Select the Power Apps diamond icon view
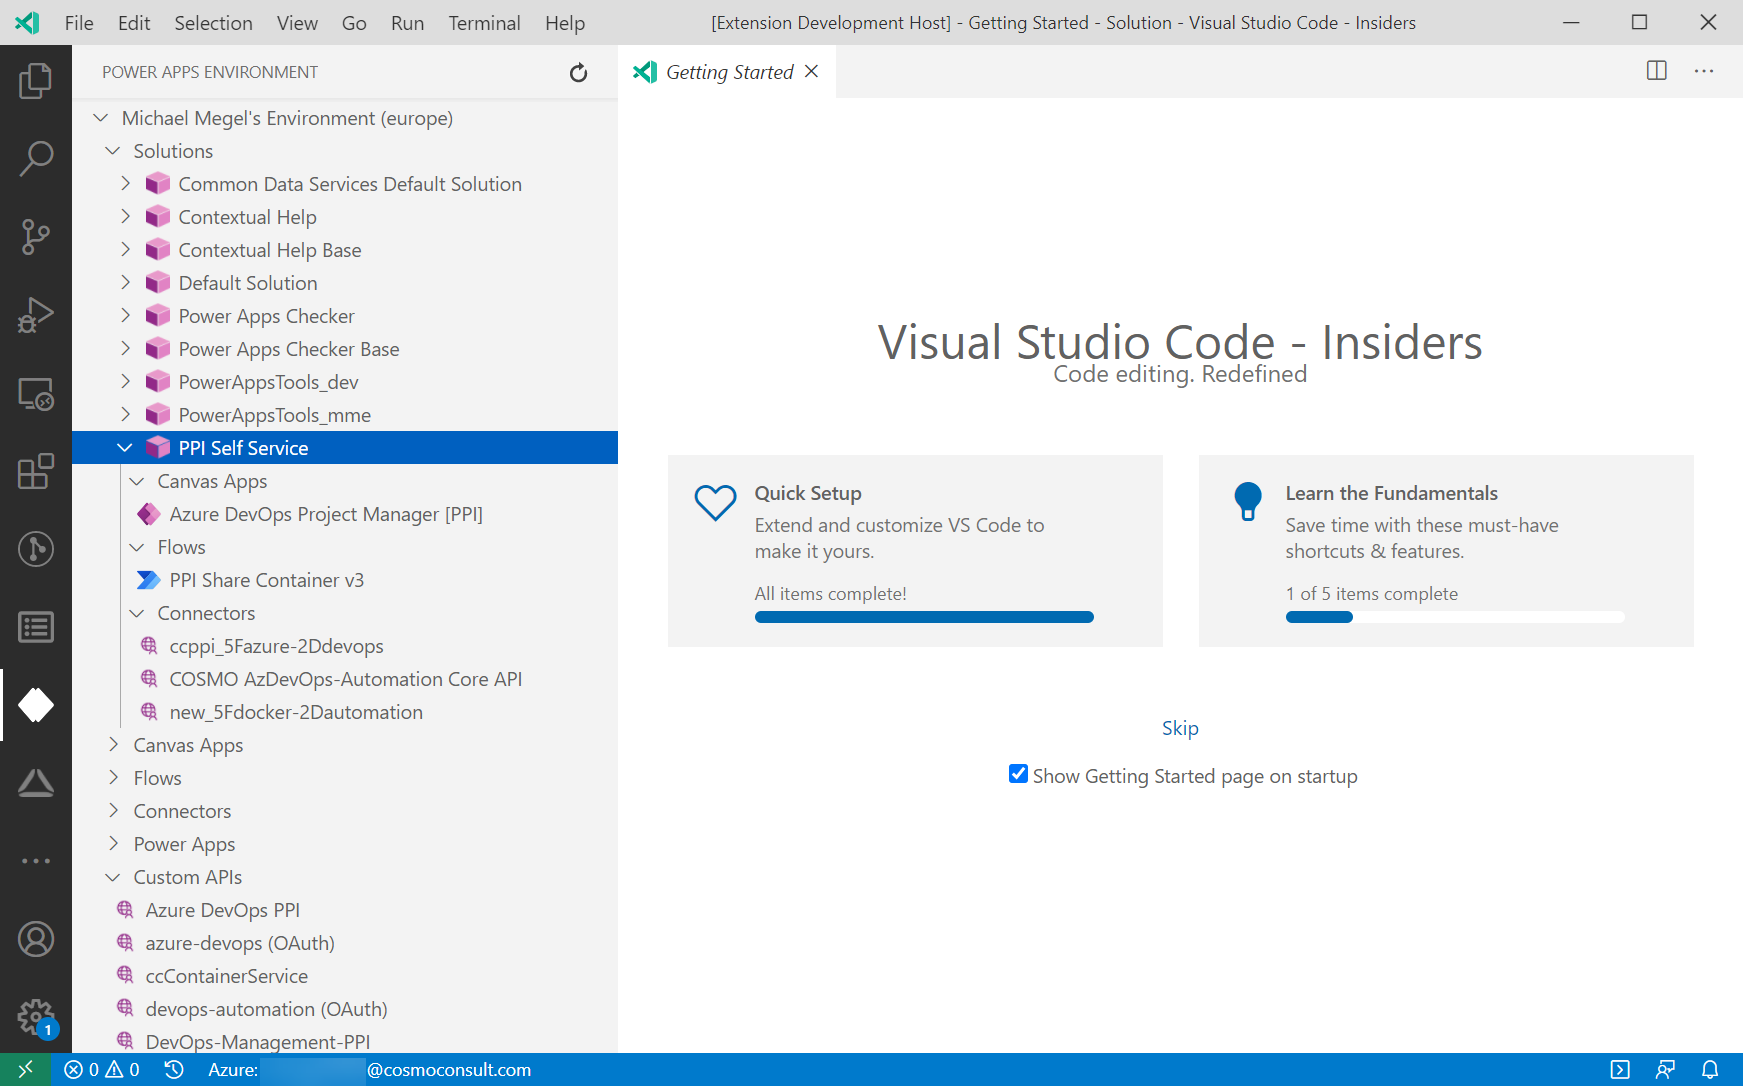 tap(36, 705)
